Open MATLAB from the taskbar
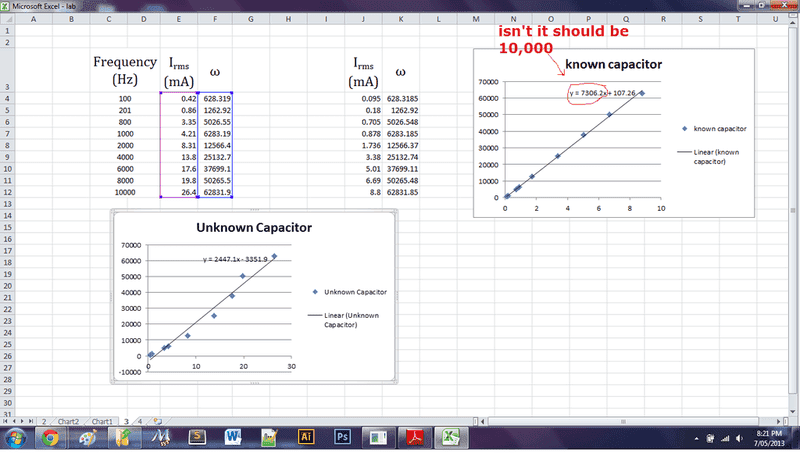 click(158, 438)
